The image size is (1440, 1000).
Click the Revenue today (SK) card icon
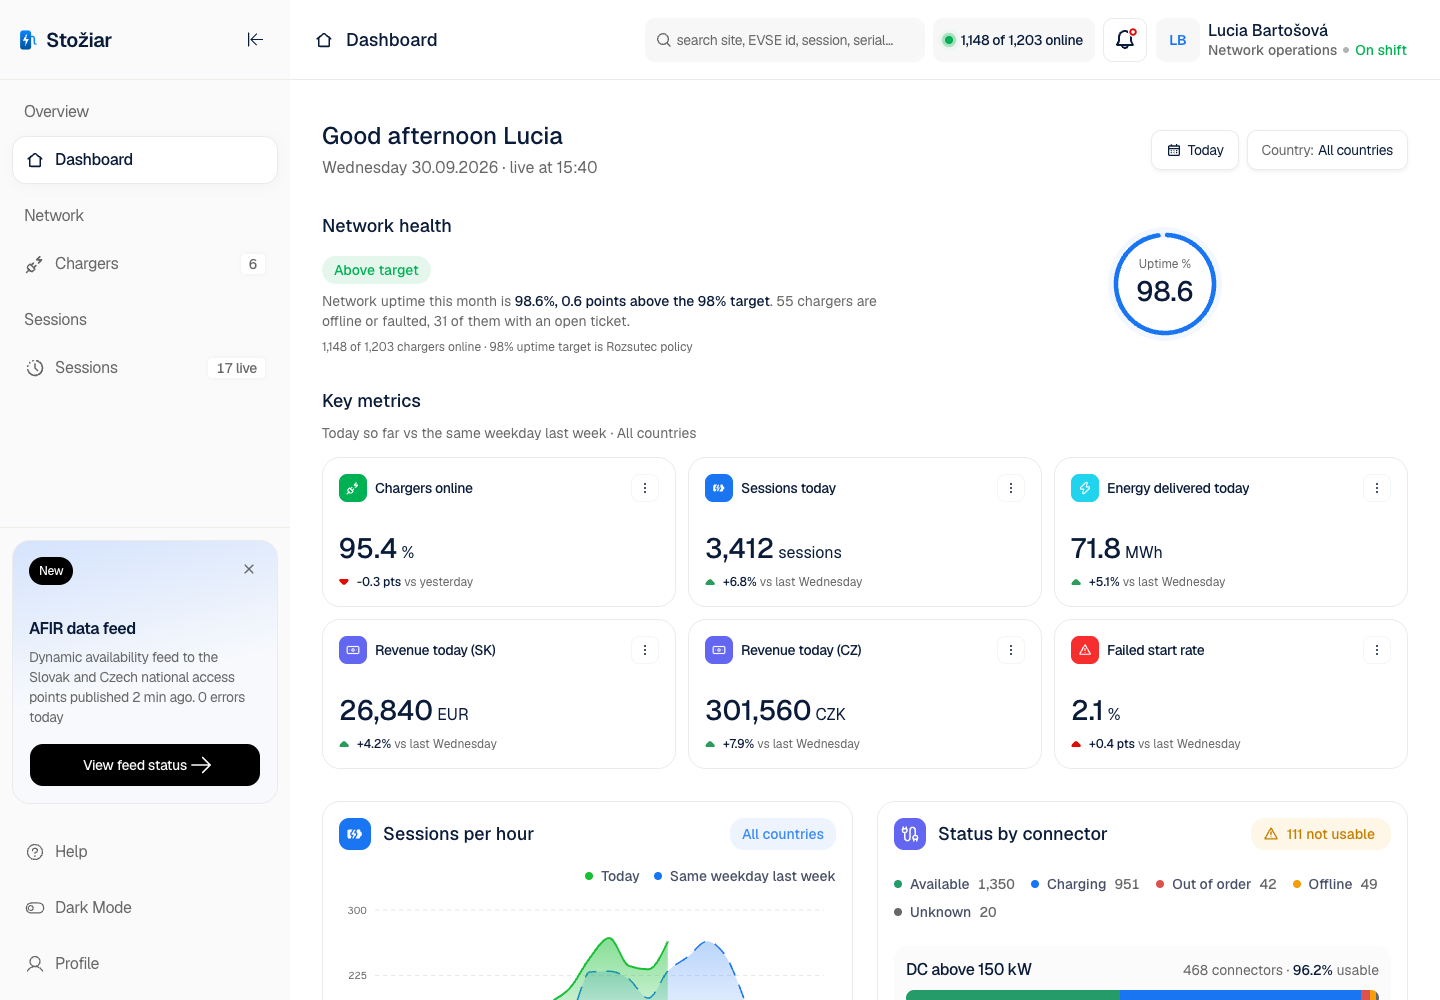point(353,650)
